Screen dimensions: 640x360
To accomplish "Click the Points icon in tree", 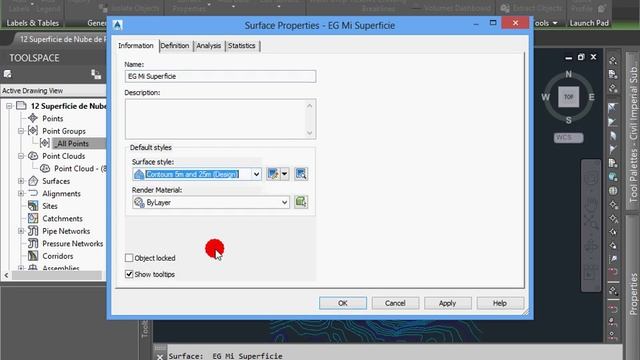I will 33,118.
